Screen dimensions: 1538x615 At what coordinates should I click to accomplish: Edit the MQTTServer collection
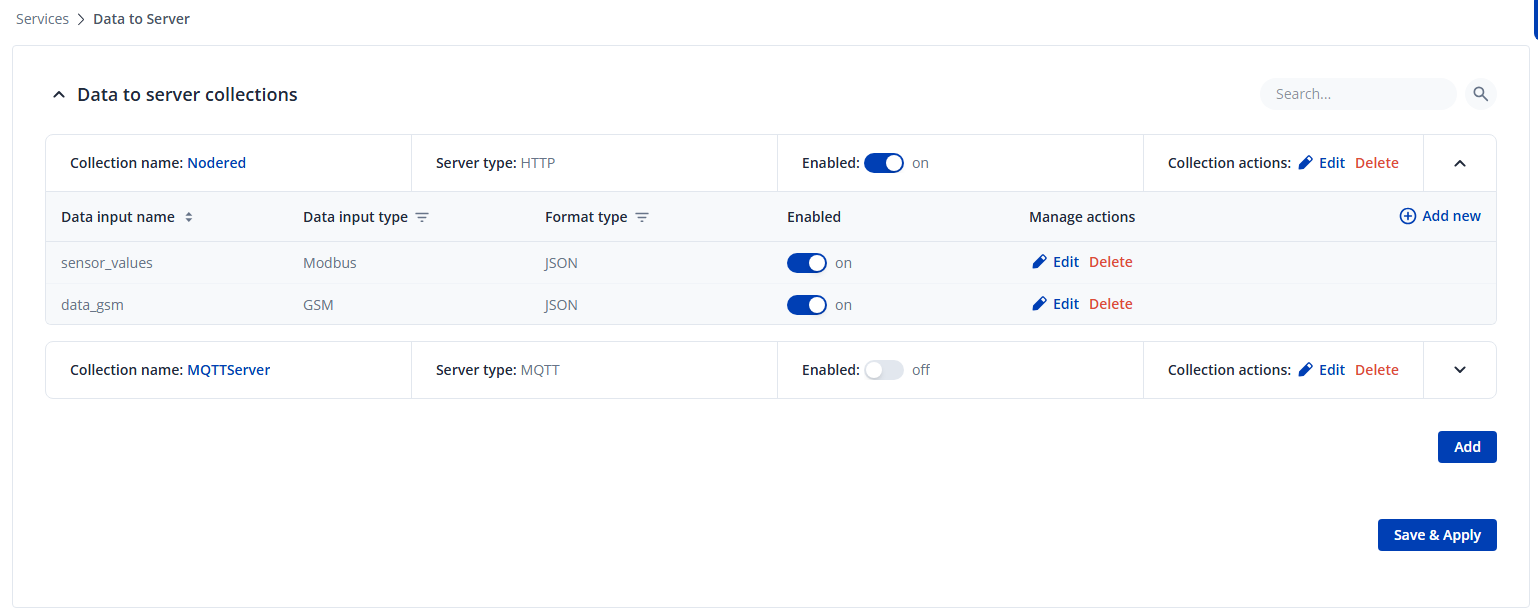pyautogui.click(x=1331, y=370)
